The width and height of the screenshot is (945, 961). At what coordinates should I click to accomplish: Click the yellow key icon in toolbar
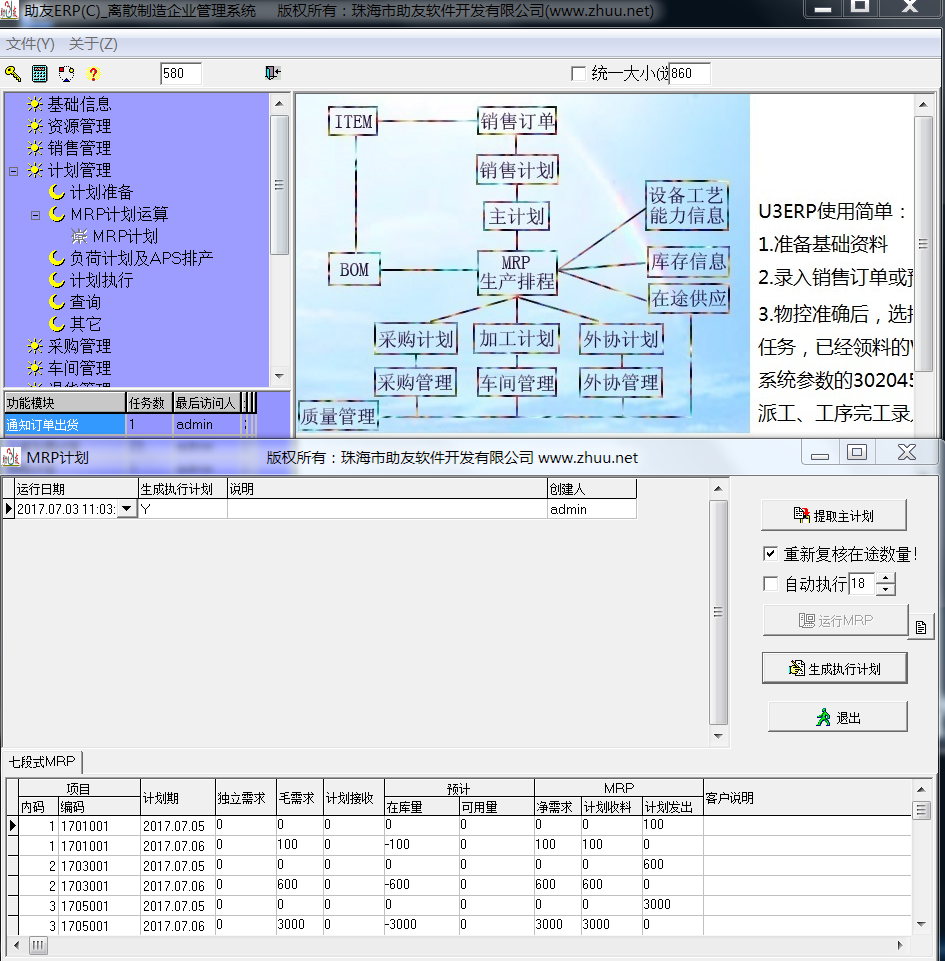[13, 73]
